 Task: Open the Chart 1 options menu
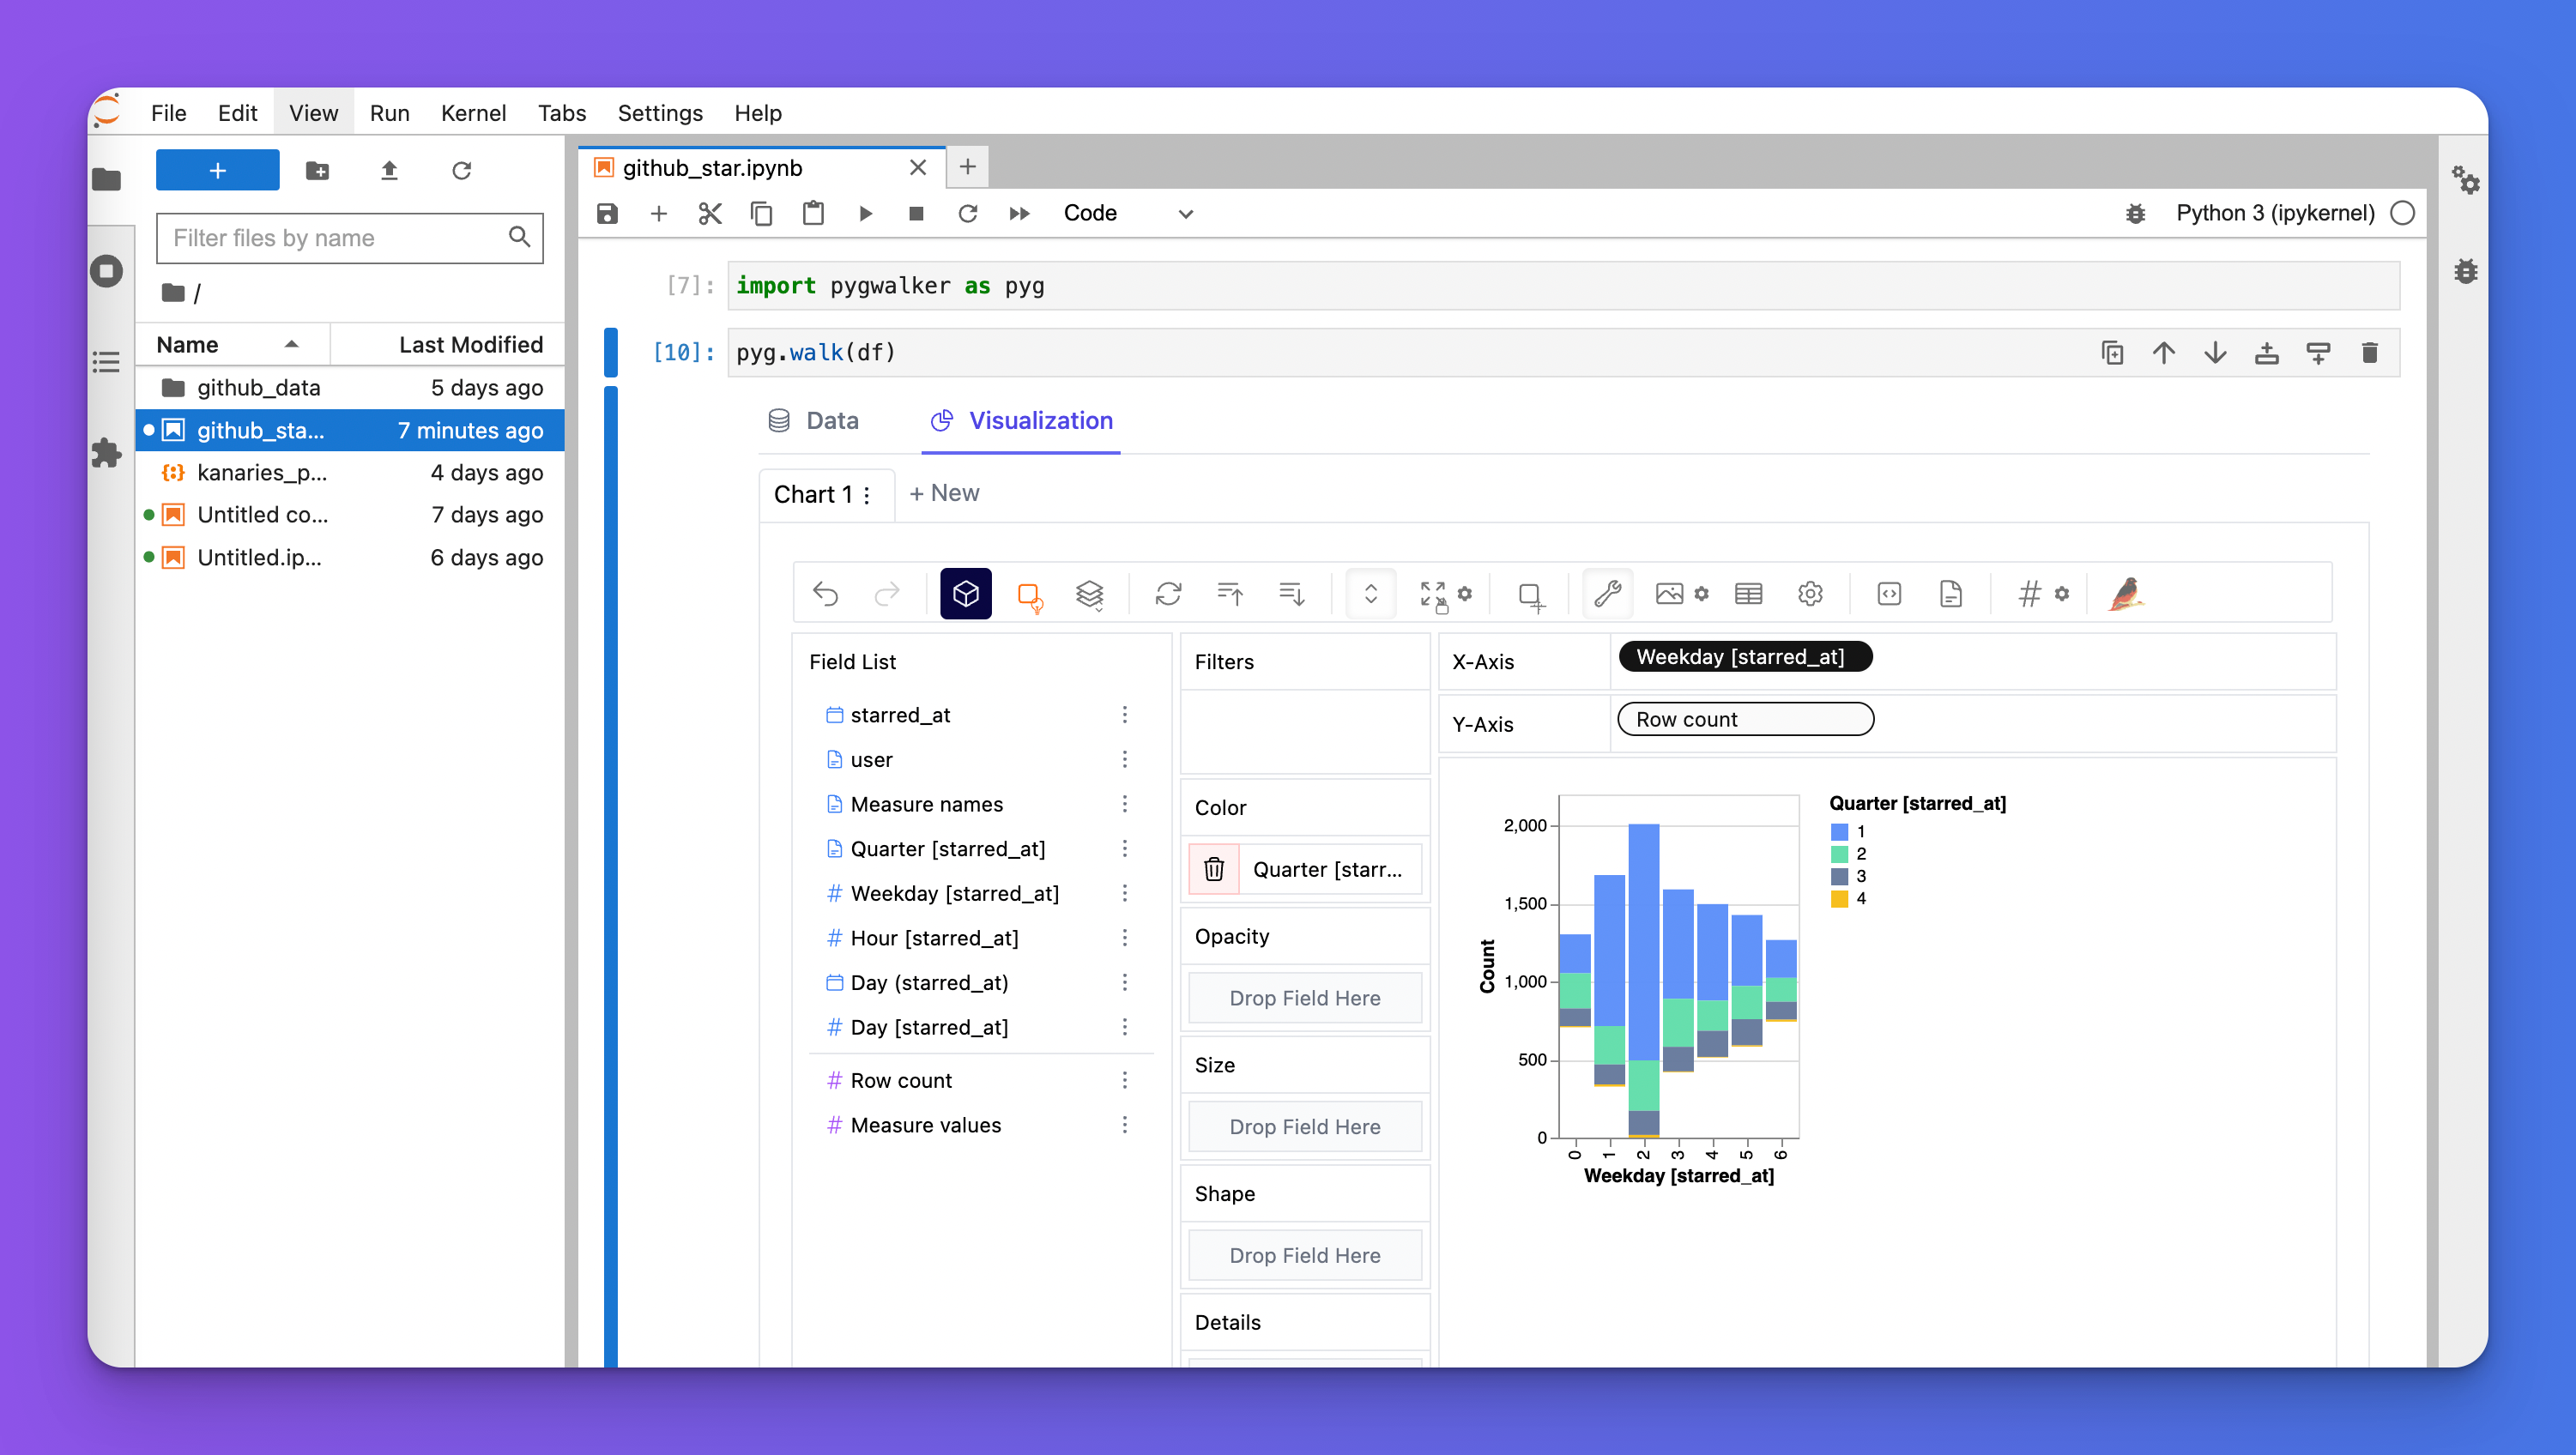coord(867,495)
